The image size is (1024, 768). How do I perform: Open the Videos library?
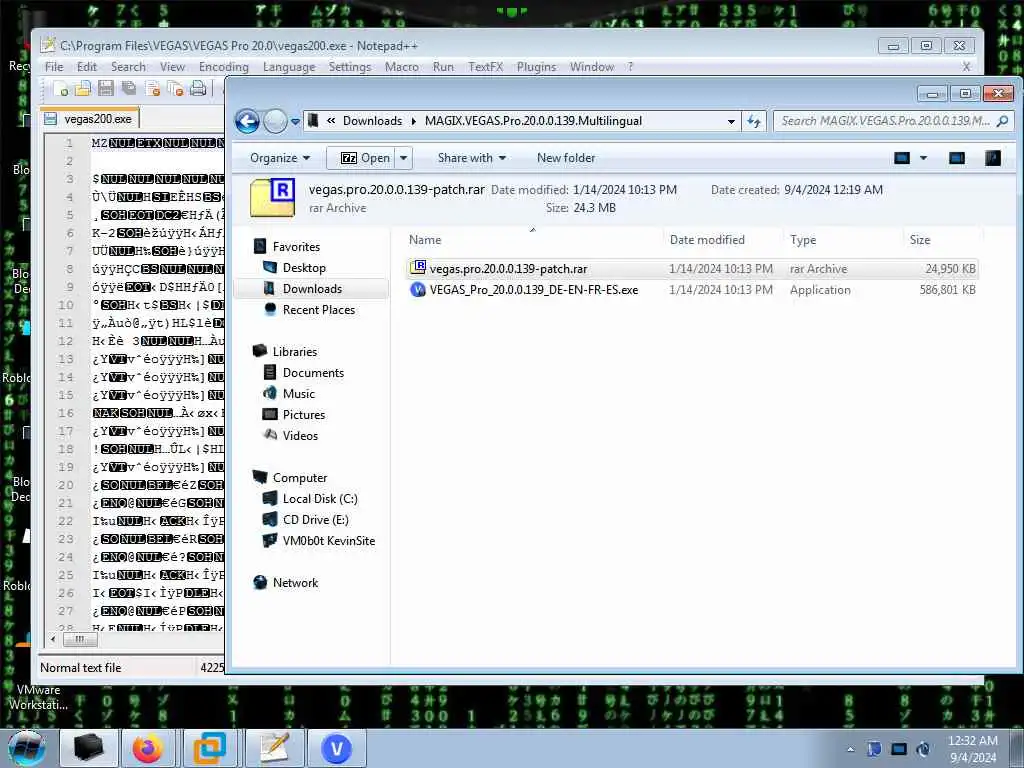pos(300,436)
